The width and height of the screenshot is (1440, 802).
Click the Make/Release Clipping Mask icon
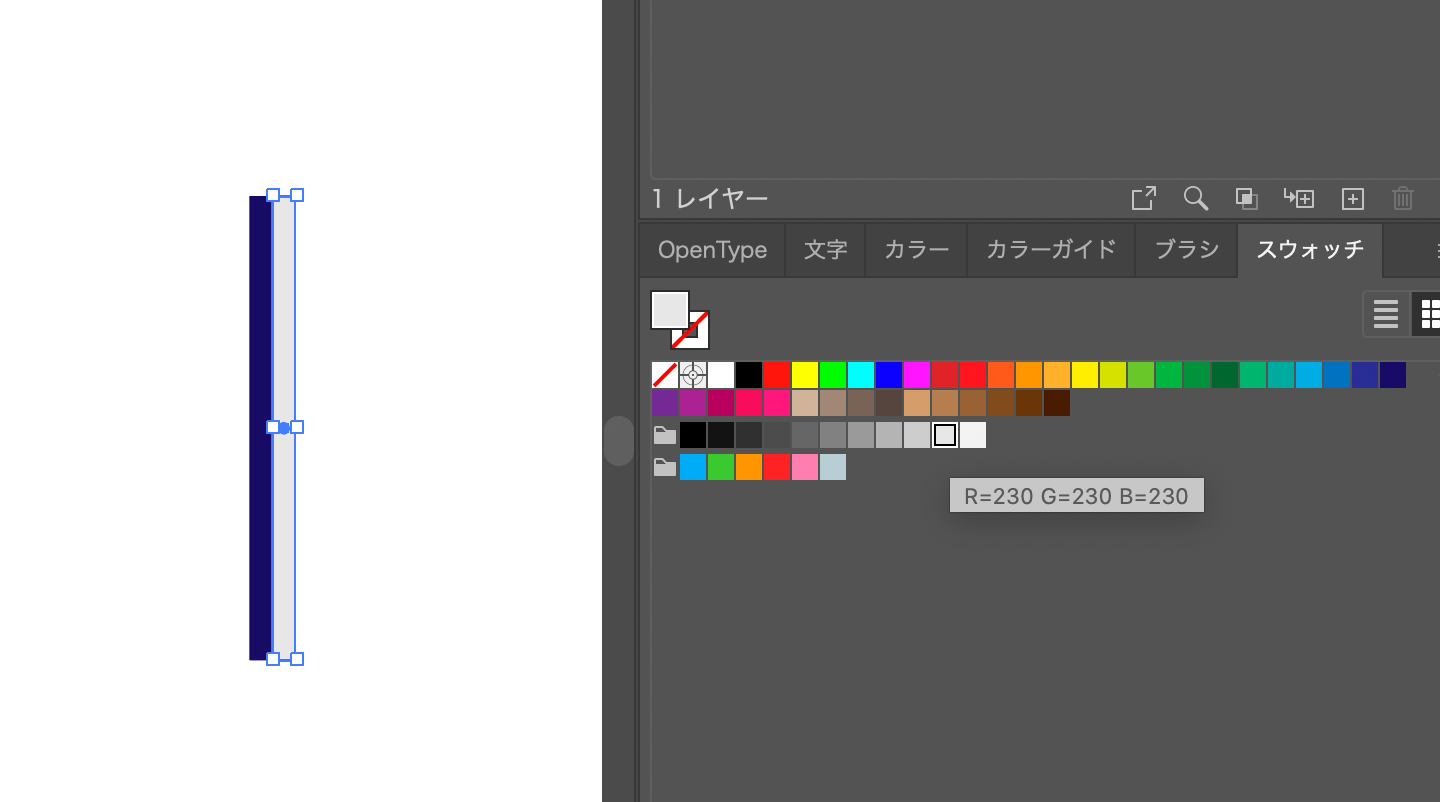point(1246,198)
